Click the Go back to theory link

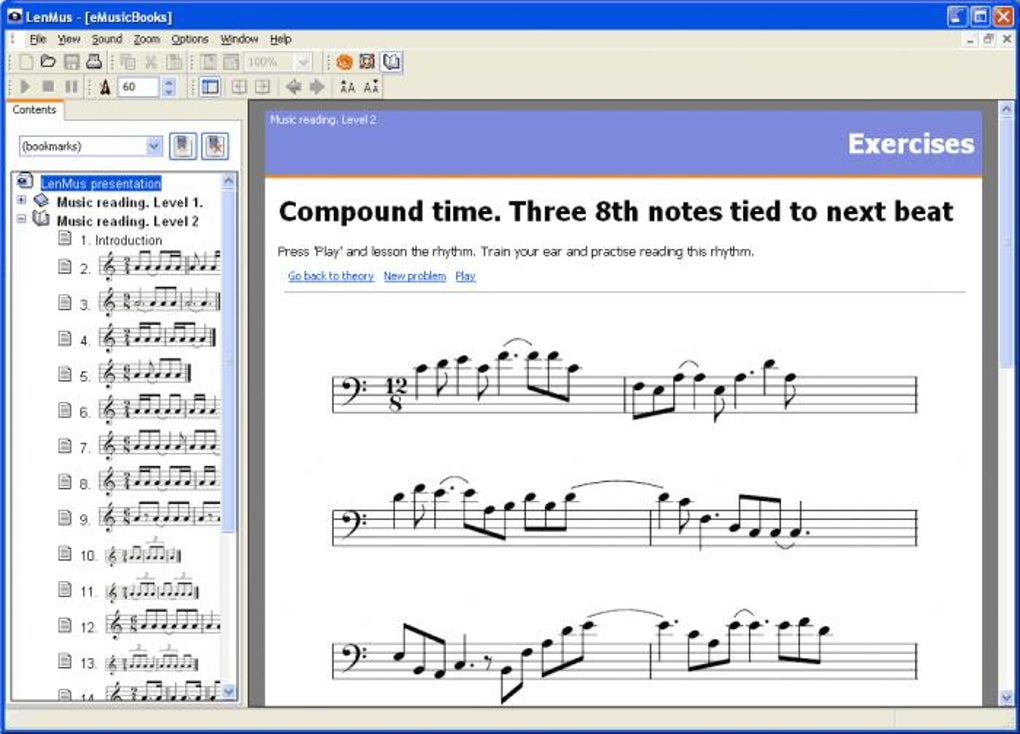click(330, 276)
